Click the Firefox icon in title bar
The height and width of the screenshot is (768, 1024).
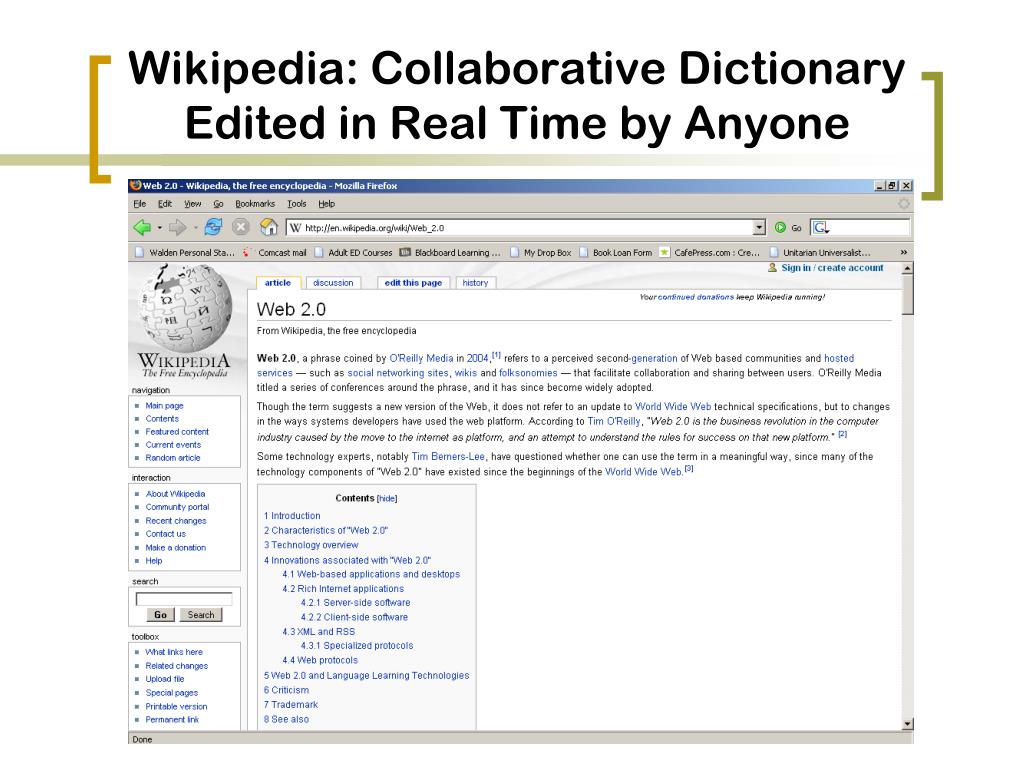point(135,185)
